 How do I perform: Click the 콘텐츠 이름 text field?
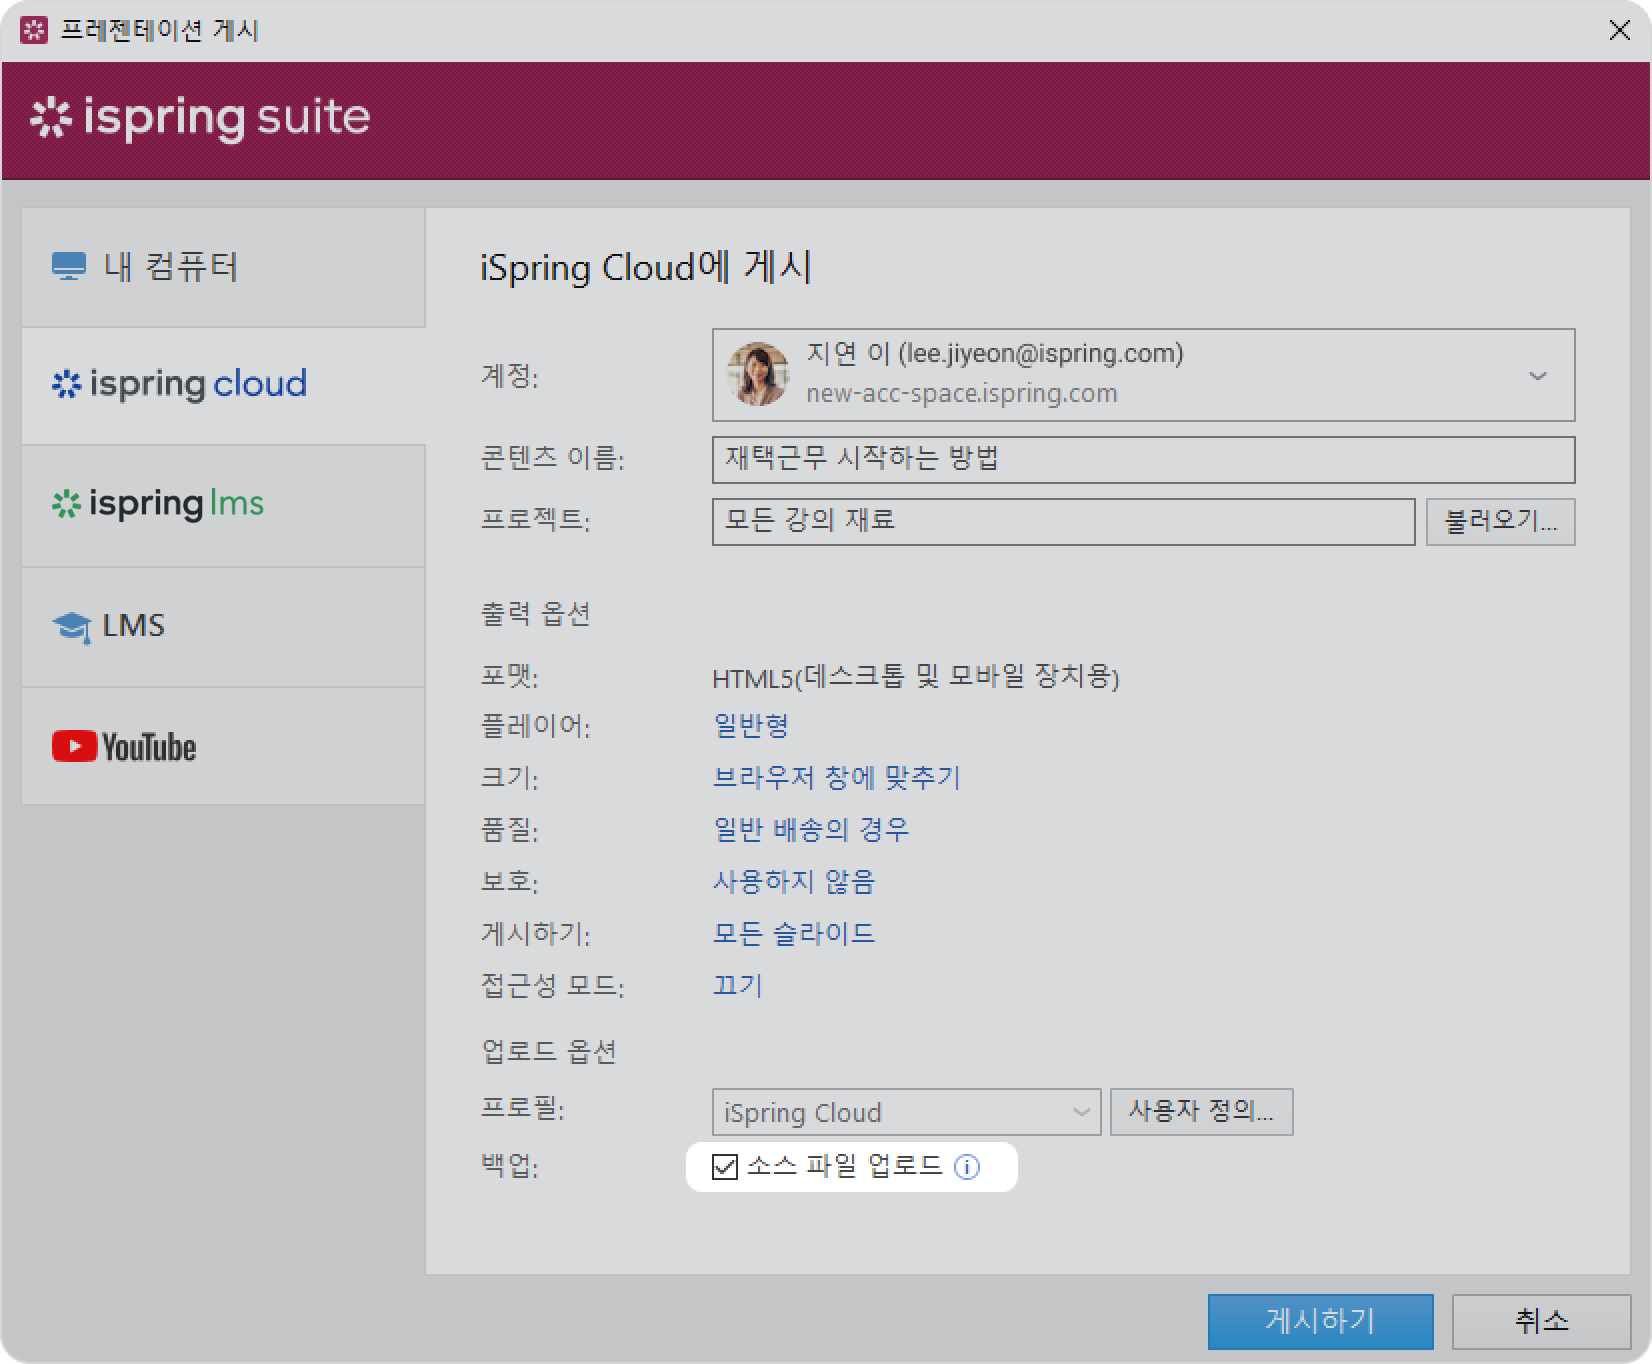tap(1142, 459)
